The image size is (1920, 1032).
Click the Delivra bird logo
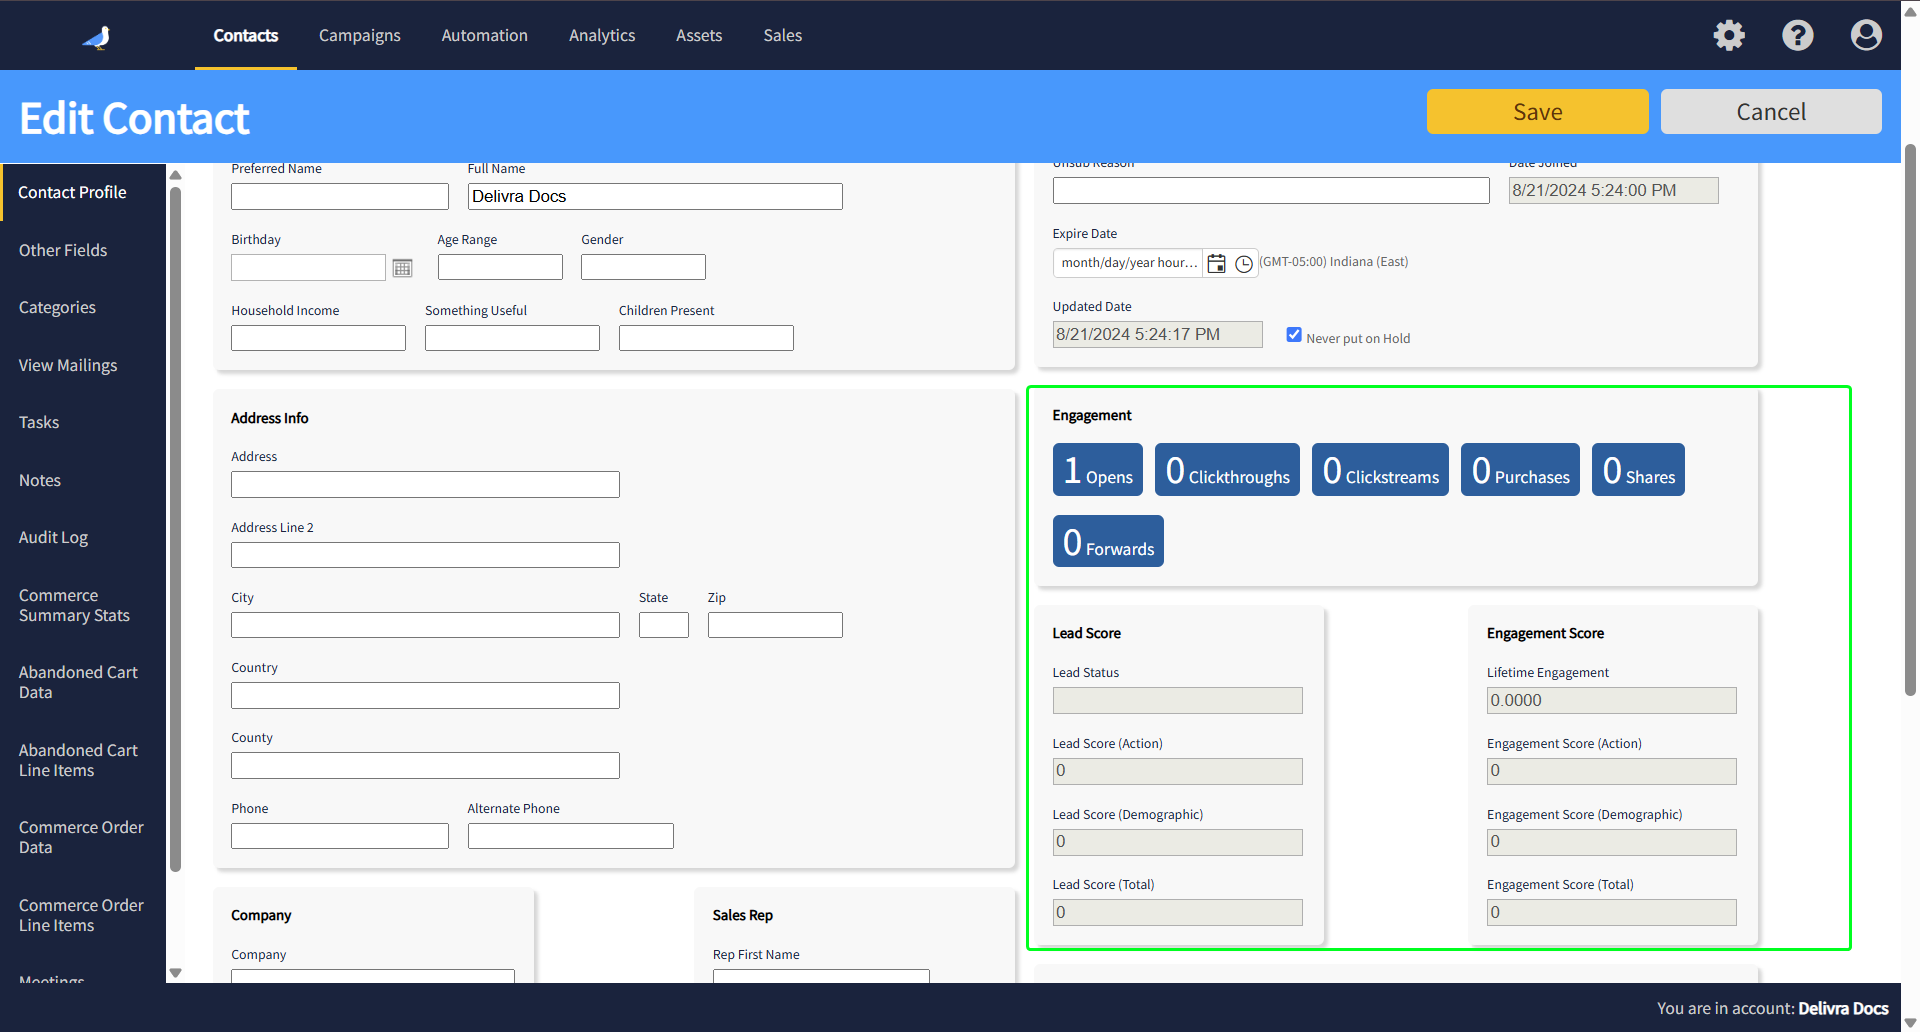point(97,37)
